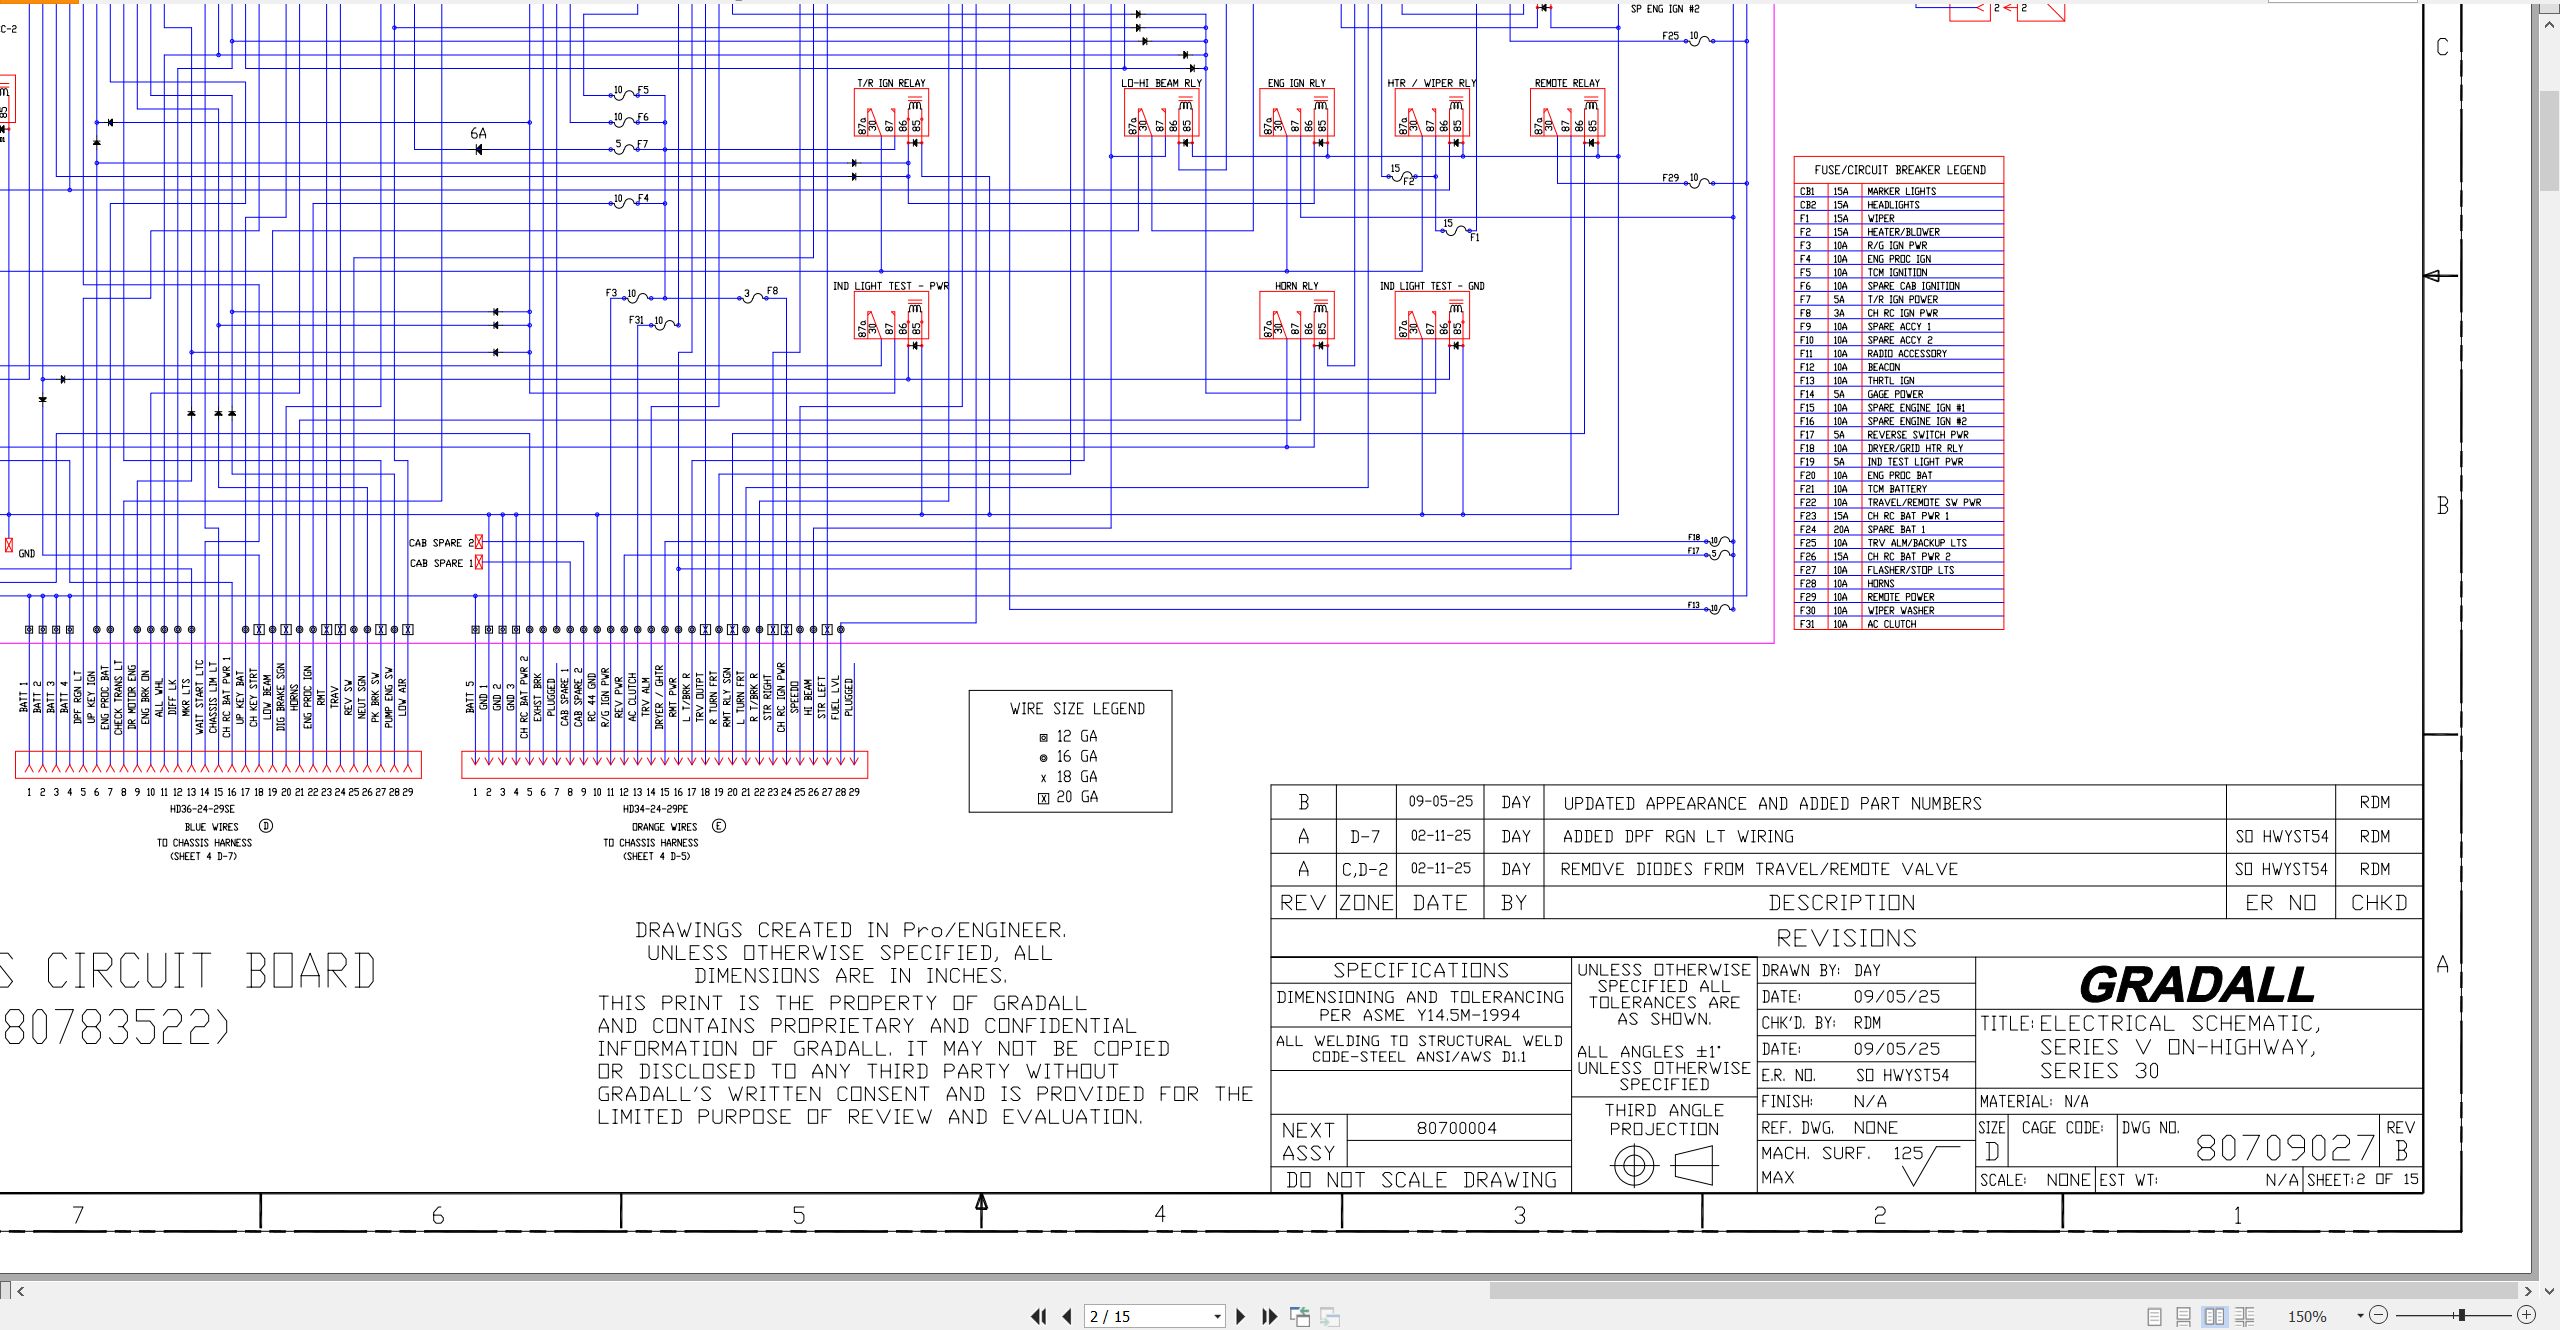Viewport: 2560px width, 1330px height.
Task: Click the 150% zoom value
Action: coord(2307,1316)
